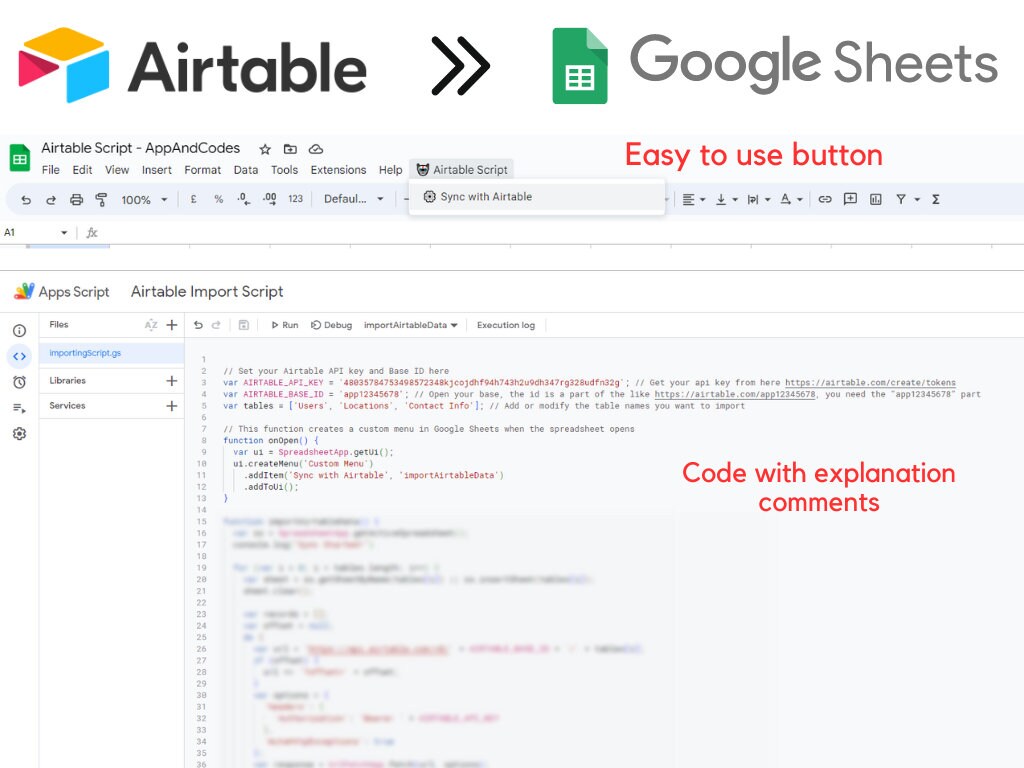Image resolution: width=1024 pixels, height=768 pixels.
Task: Toggle currency format on selected cell
Action: tap(192, 199)
